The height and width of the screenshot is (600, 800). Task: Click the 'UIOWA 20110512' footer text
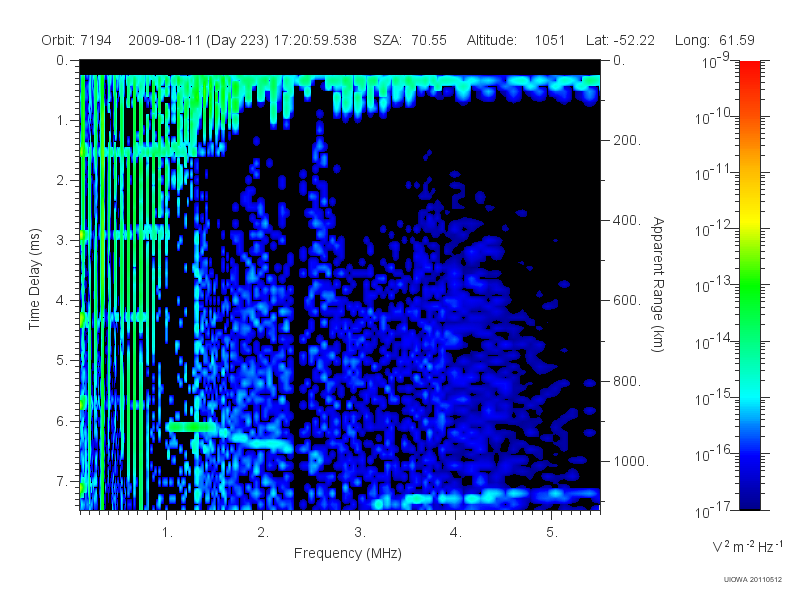coord(753,580)
